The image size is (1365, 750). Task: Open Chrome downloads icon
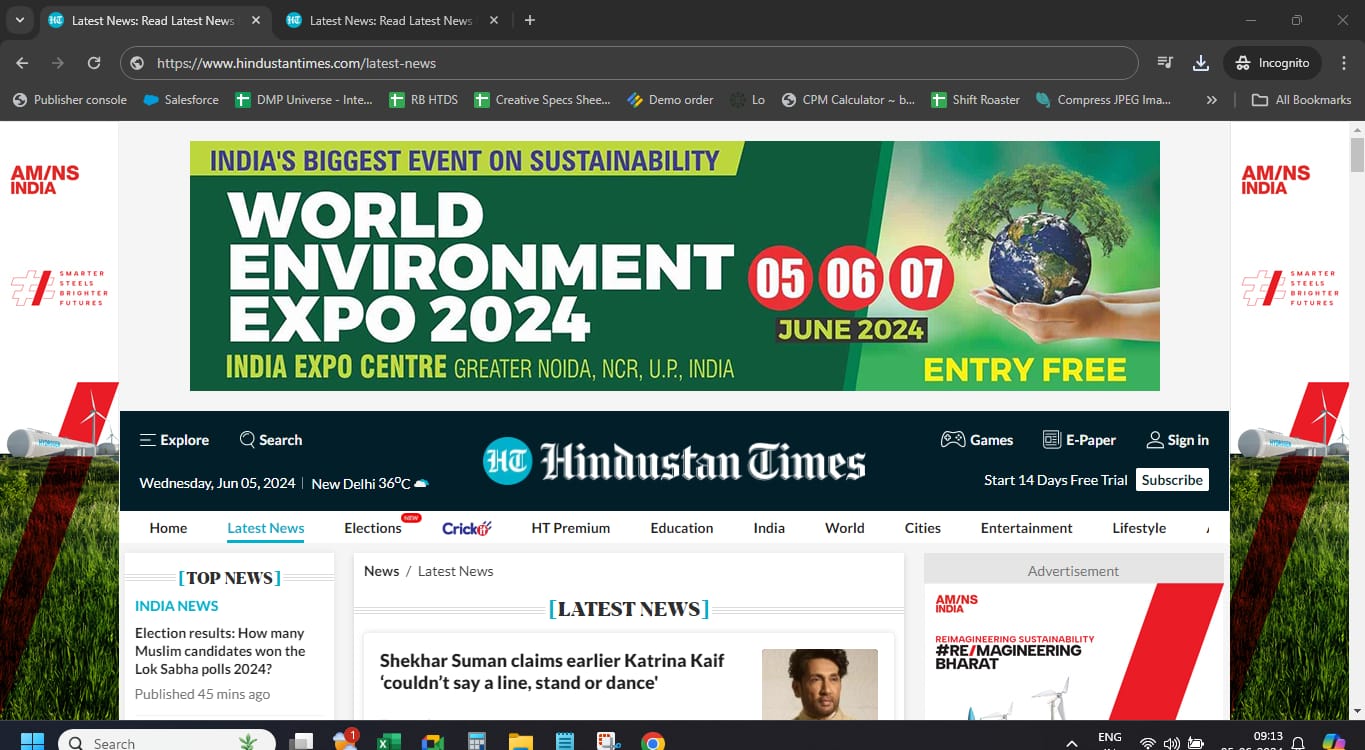(1201, 63)
